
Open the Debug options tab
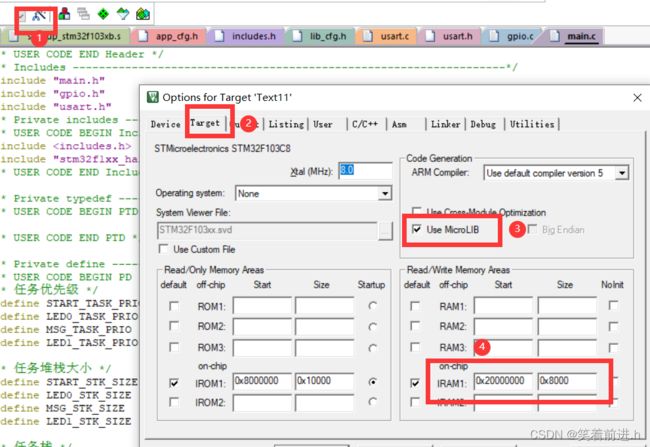point(483,124)
